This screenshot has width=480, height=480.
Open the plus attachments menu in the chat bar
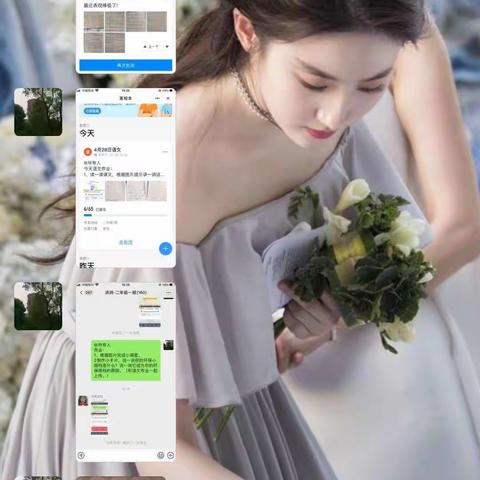click(170, 455)
